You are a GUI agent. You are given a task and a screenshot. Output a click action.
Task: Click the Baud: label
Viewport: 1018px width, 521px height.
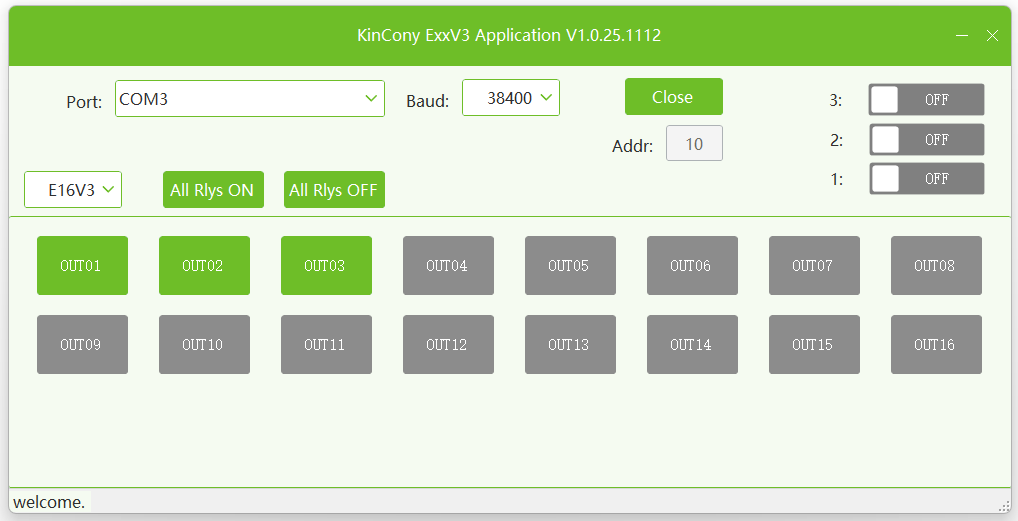pos(427,101)
